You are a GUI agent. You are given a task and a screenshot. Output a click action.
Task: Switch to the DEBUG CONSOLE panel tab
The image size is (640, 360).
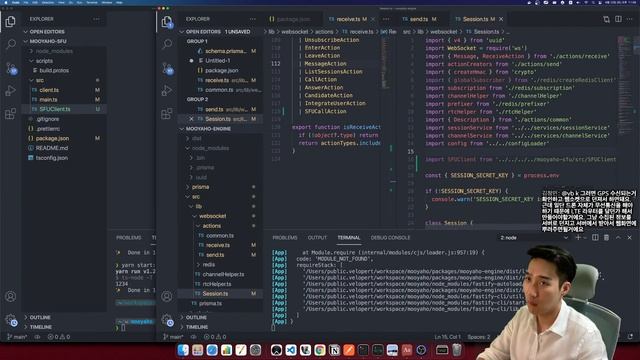390,238
